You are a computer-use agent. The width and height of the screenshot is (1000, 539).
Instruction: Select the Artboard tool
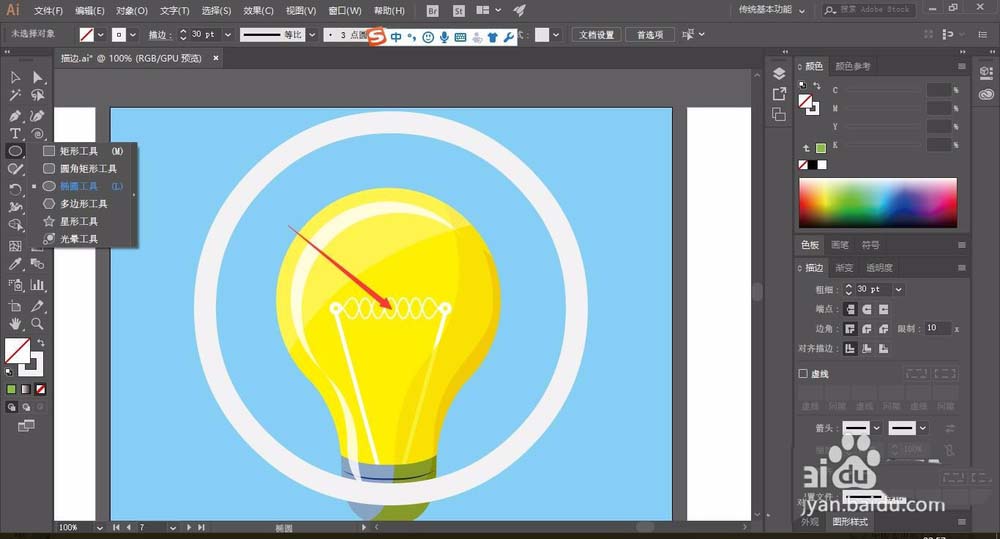click(15, 306)
